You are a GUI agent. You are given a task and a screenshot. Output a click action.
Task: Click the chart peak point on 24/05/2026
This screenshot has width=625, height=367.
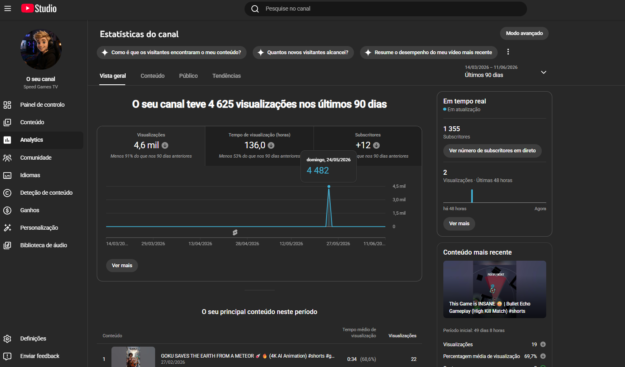(x=329, y=186)
